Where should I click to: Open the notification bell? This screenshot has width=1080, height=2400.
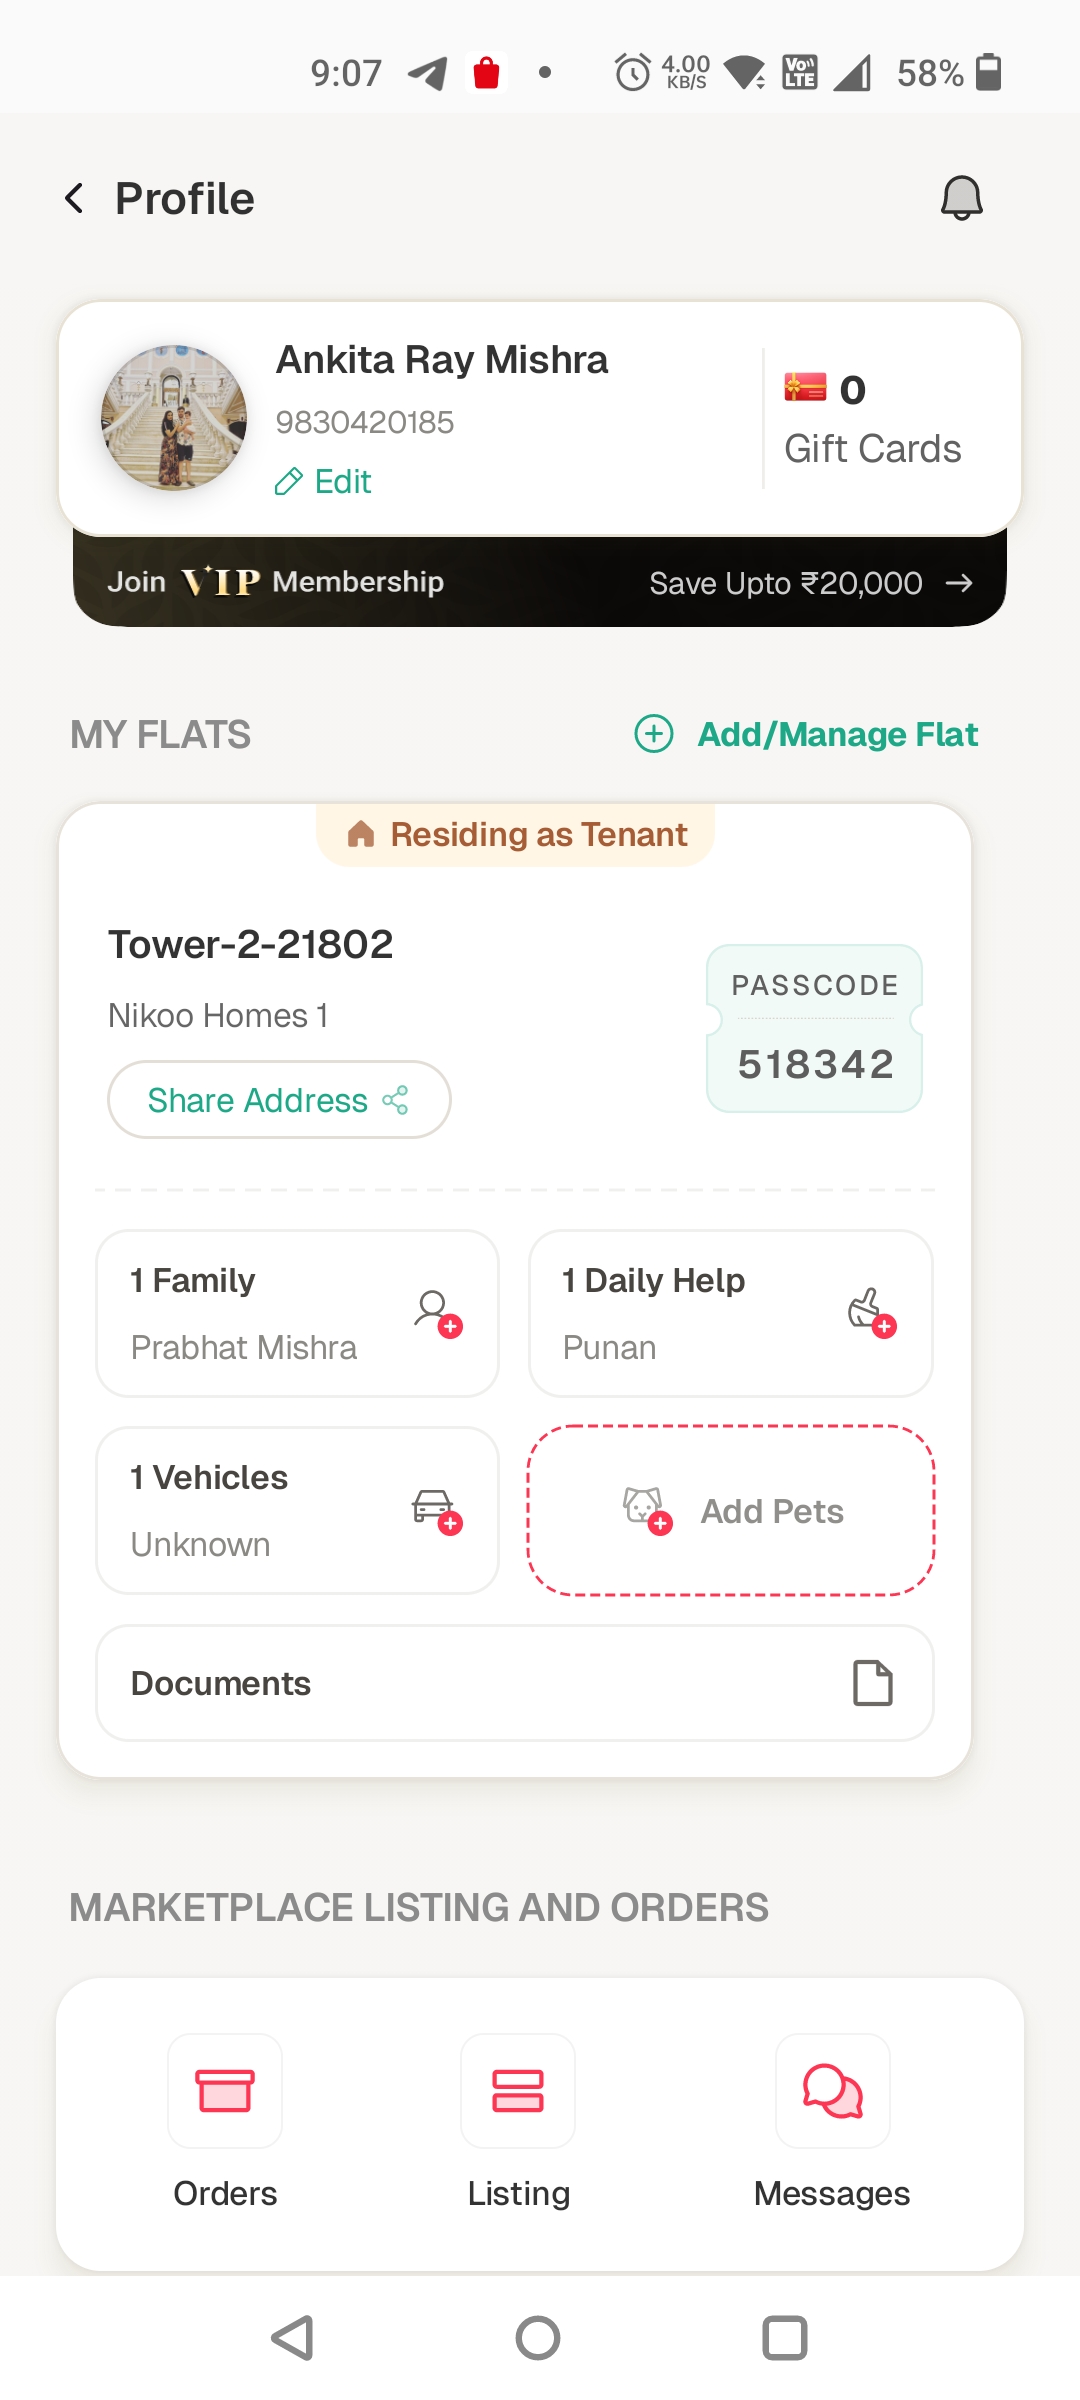pos(961,198)
